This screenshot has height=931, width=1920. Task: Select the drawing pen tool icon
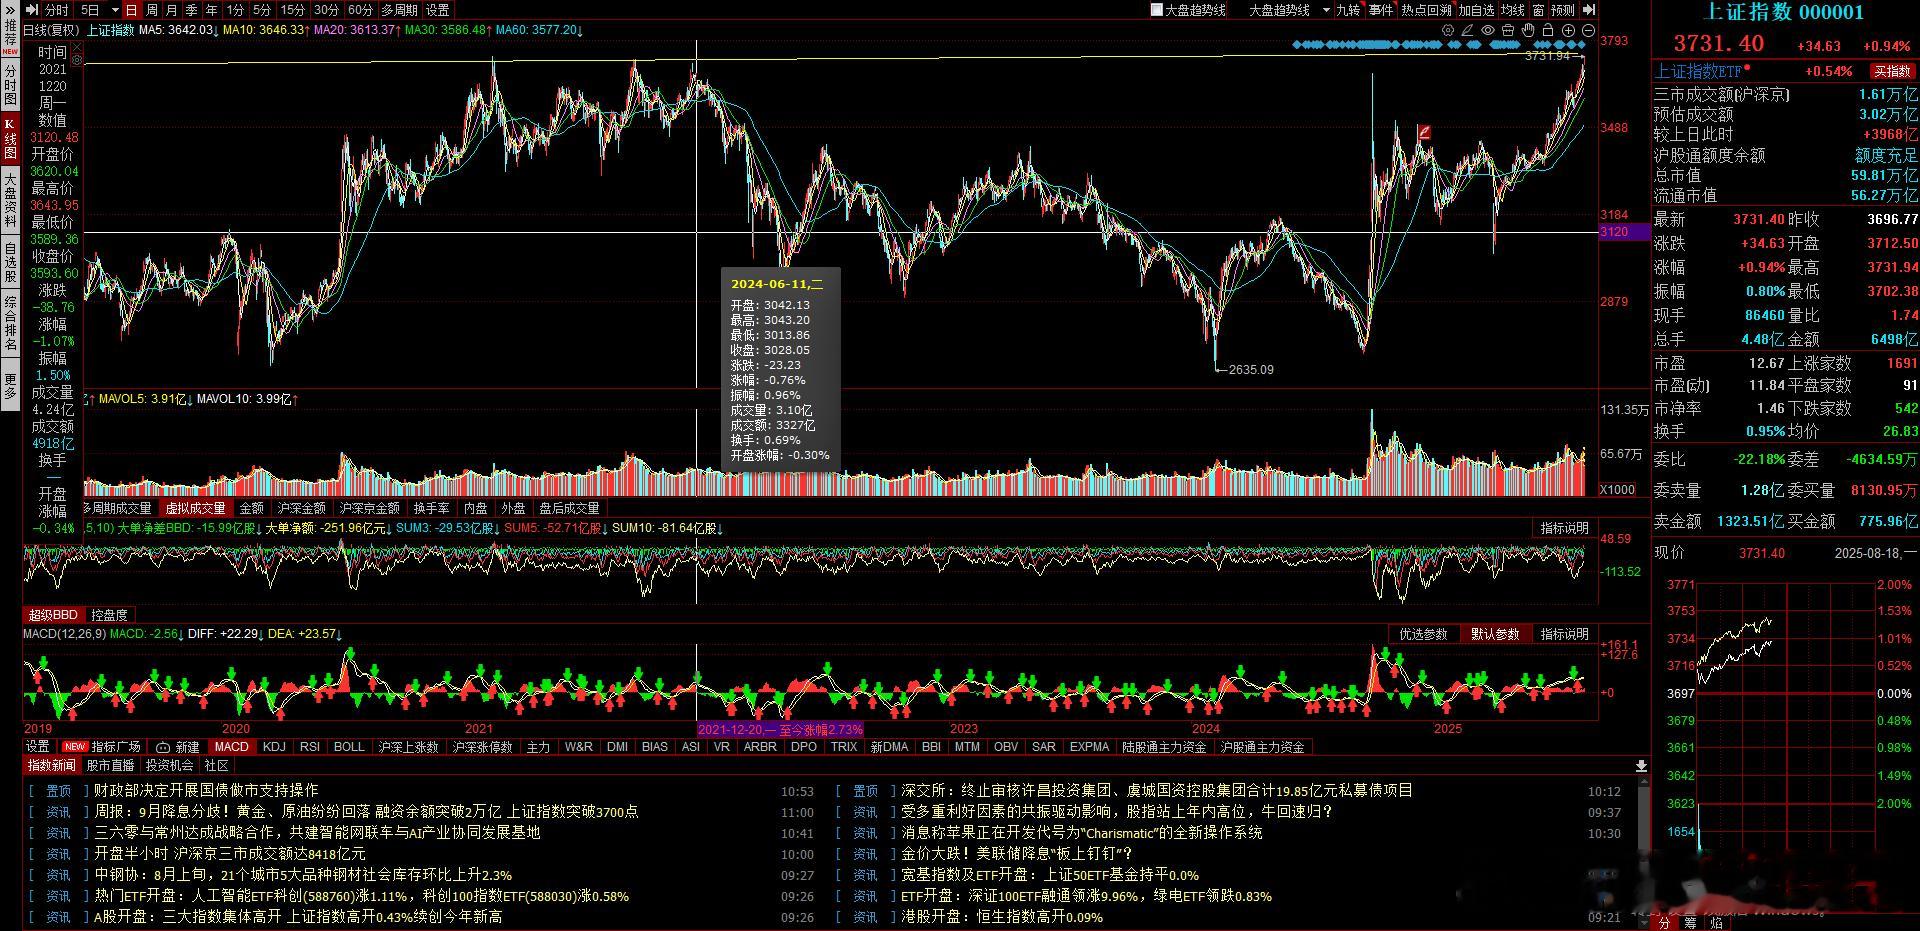pos(1467,30)
